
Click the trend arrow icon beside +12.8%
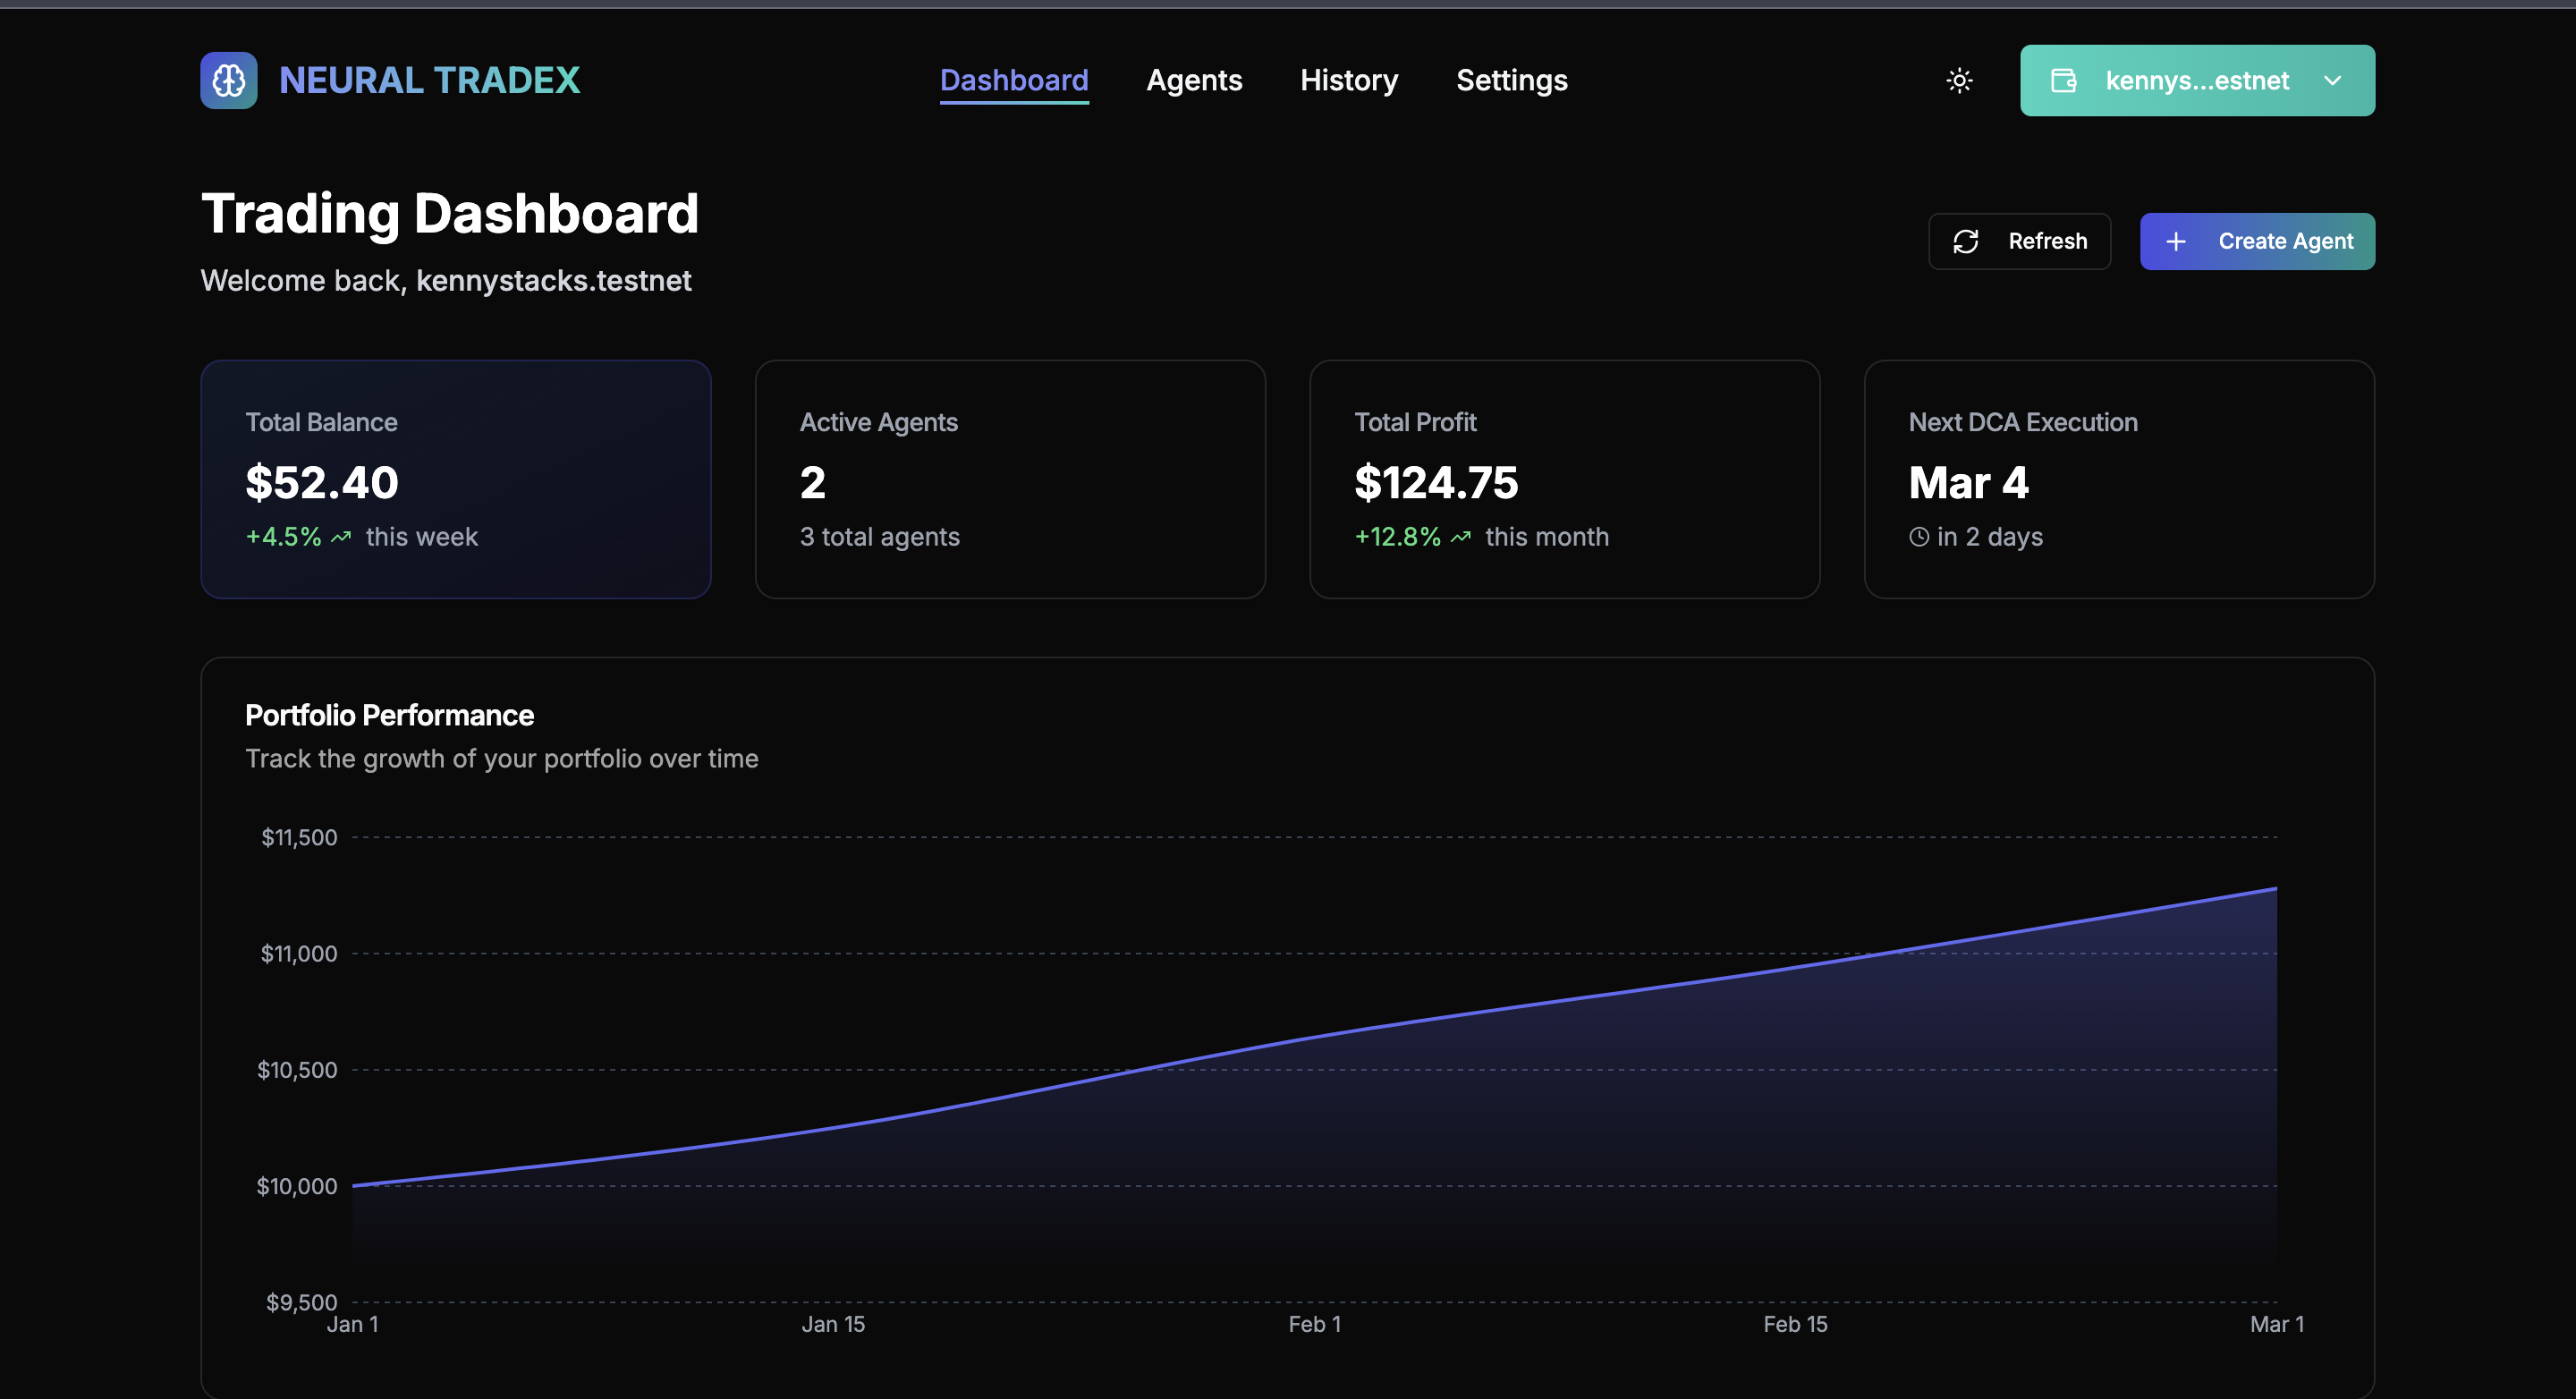coord(1460,537)
